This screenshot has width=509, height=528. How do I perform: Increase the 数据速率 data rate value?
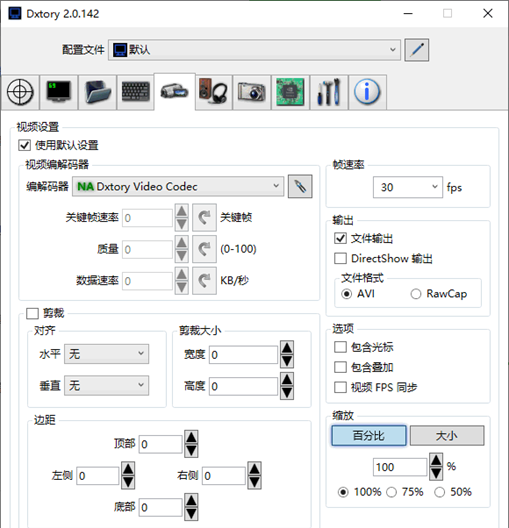(x=182, y=274)
